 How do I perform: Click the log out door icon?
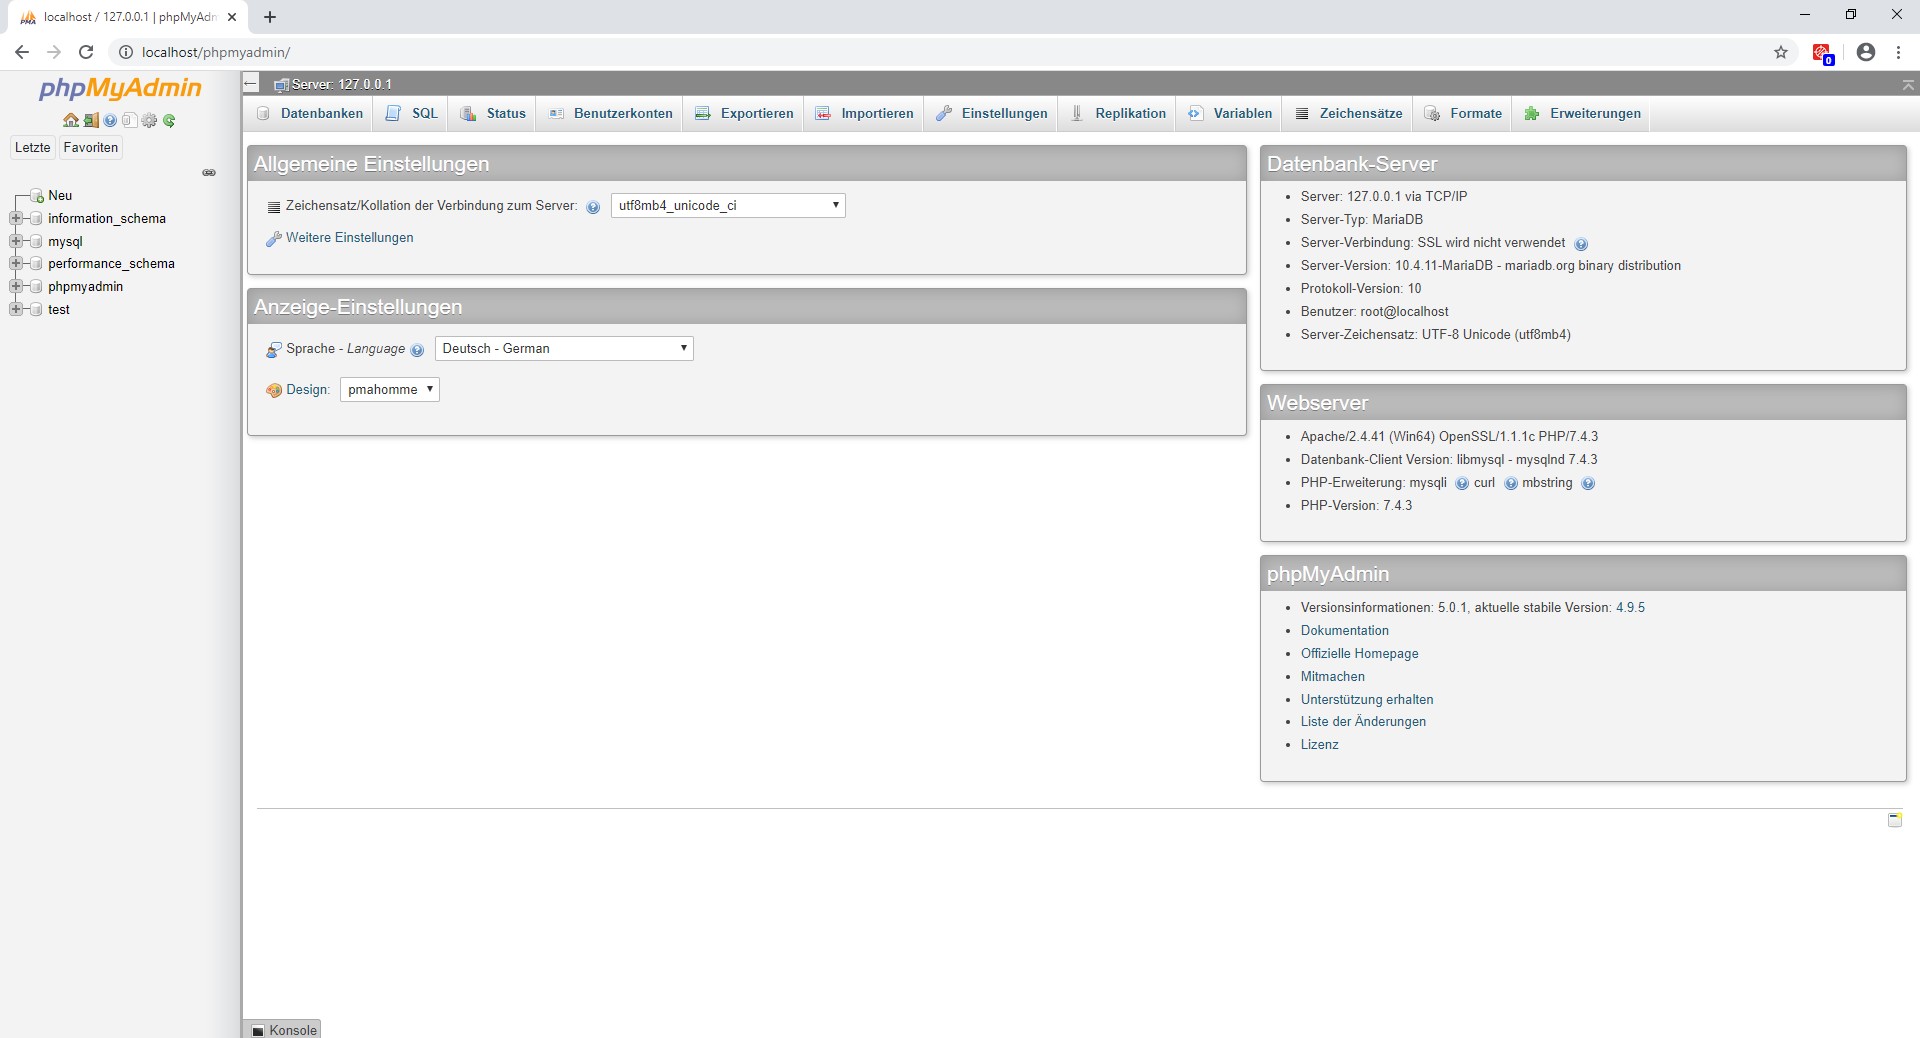pos(91,120)
